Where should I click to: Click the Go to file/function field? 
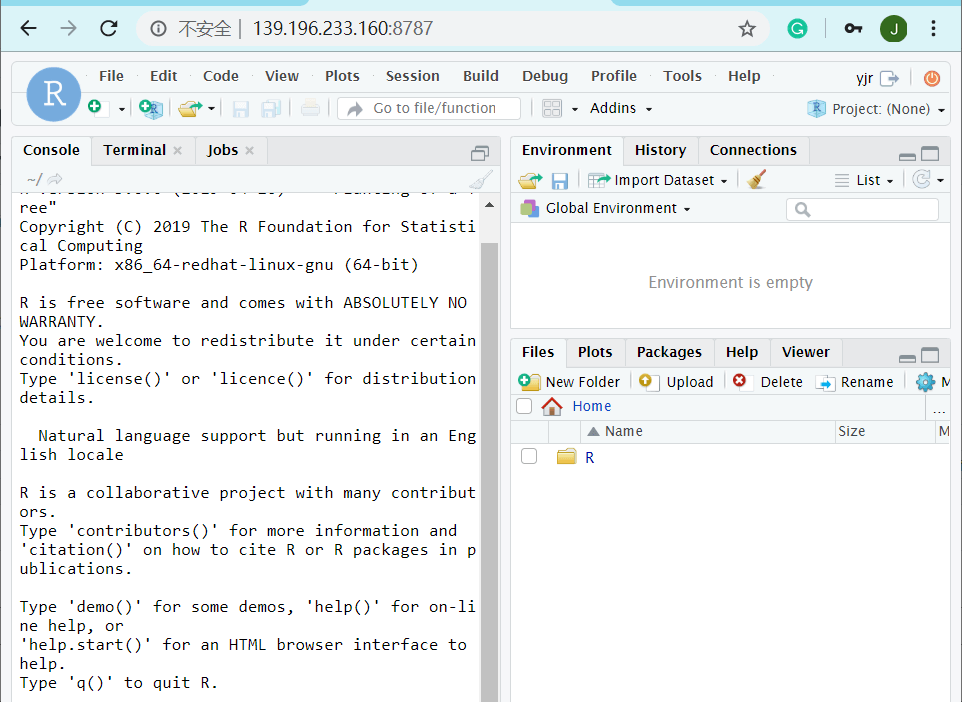click(x=432, y=108)
